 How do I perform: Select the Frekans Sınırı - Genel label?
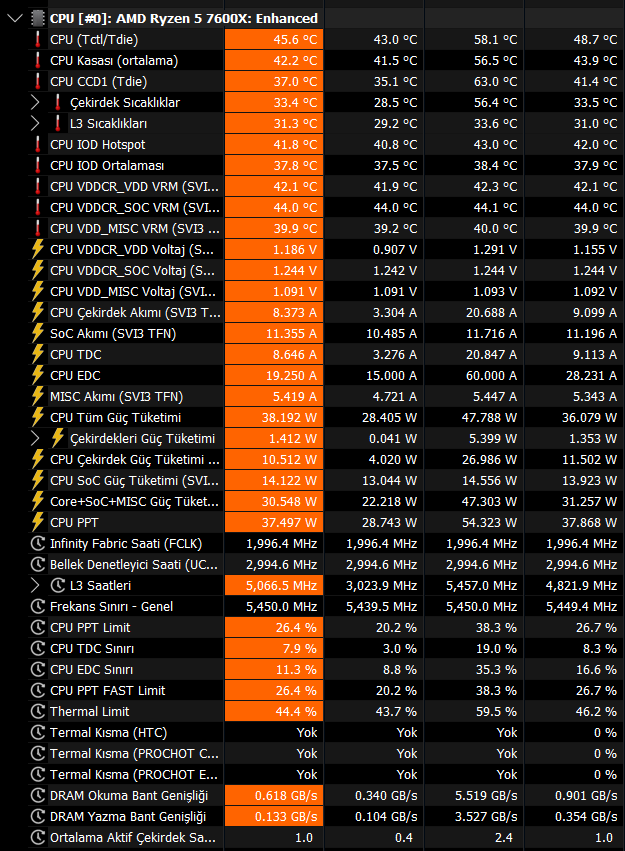tap(111, 607)
